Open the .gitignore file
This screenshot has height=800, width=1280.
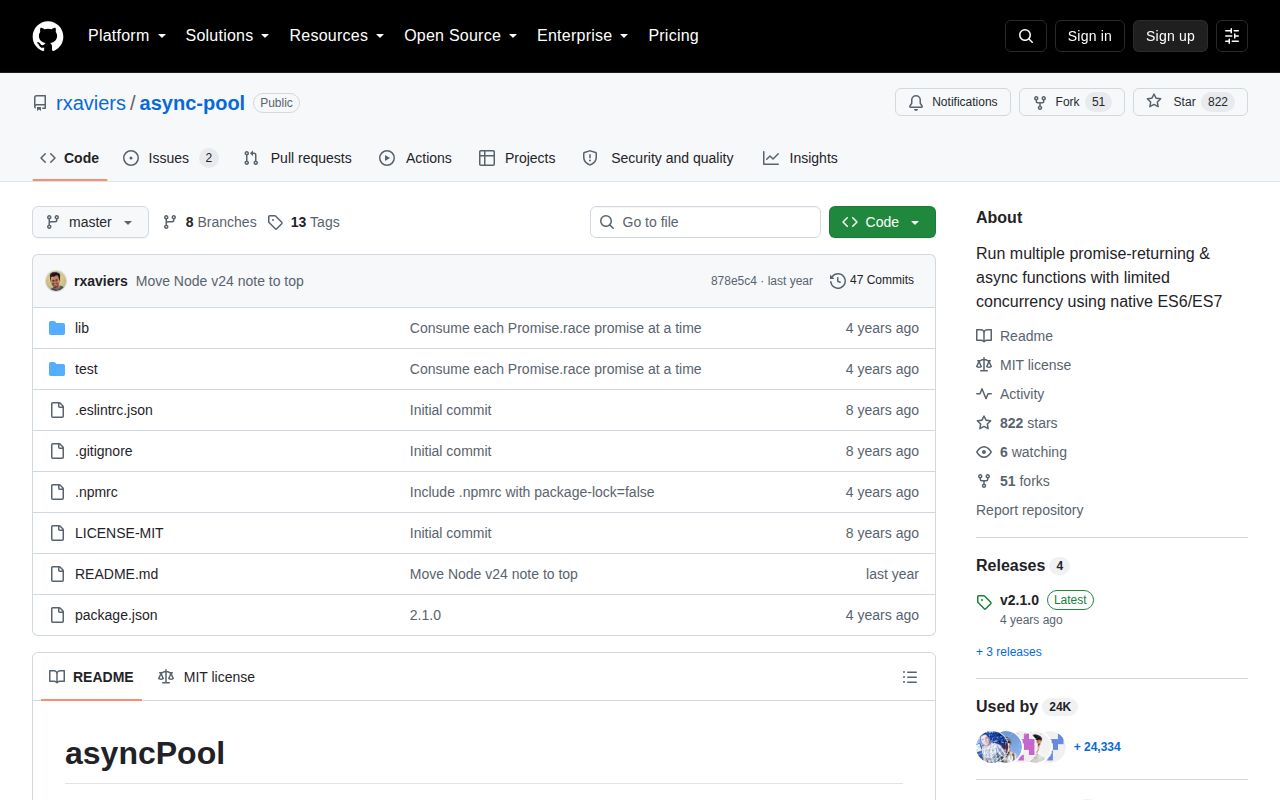point(104,451)
